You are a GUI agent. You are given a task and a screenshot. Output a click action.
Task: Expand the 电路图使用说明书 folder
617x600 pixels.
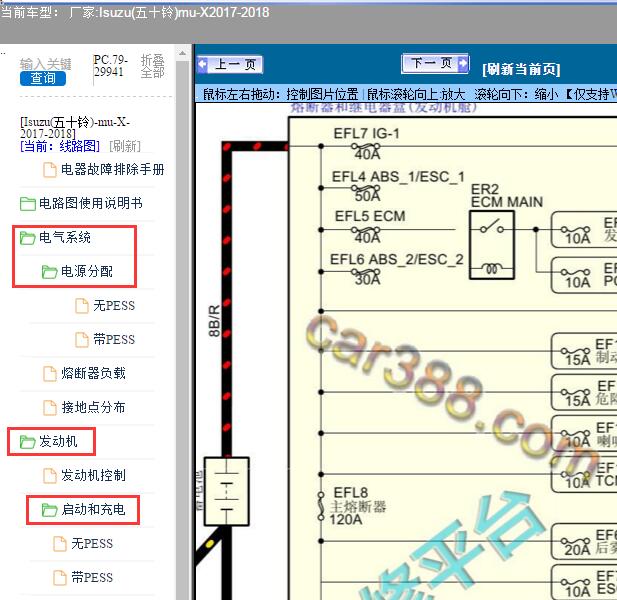coord(91,203)
